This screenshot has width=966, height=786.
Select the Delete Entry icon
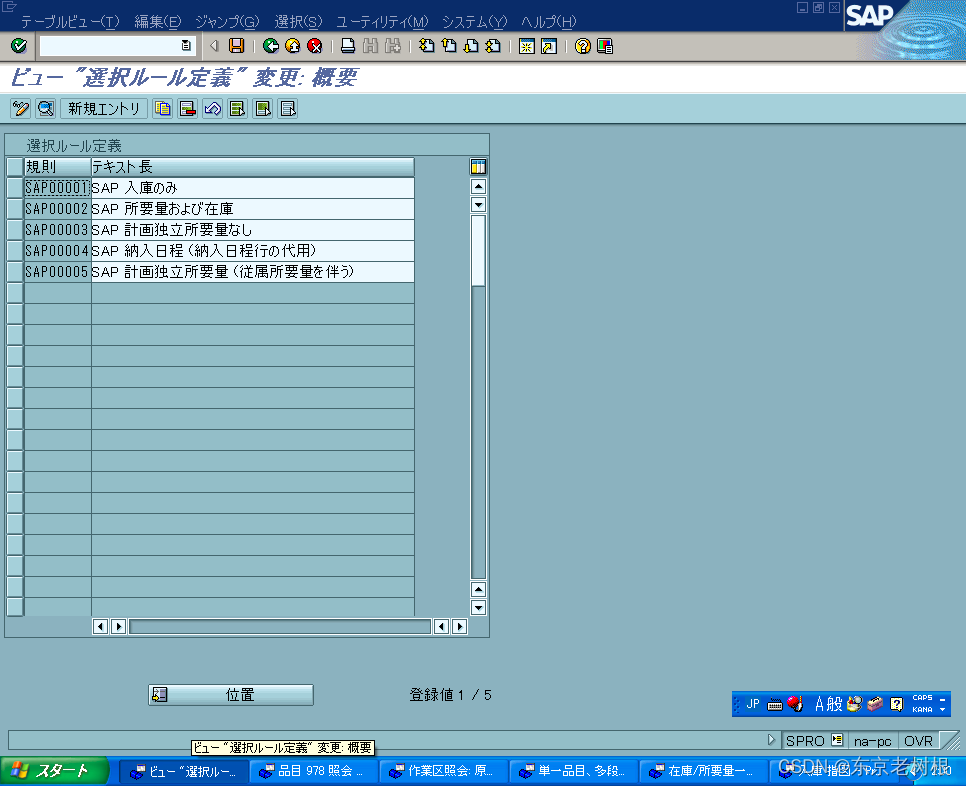coord(186,108)
